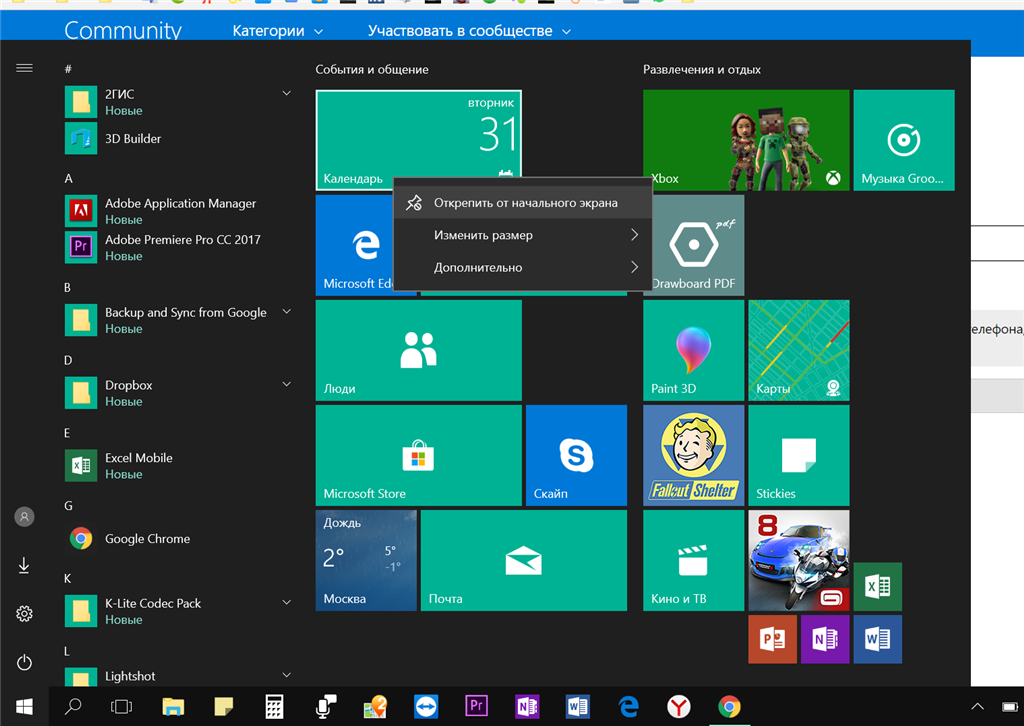The height and width of the screenshot is (726, 1024).
Task: Expand the Backup and Sync from Google folder
Action: 286,311
